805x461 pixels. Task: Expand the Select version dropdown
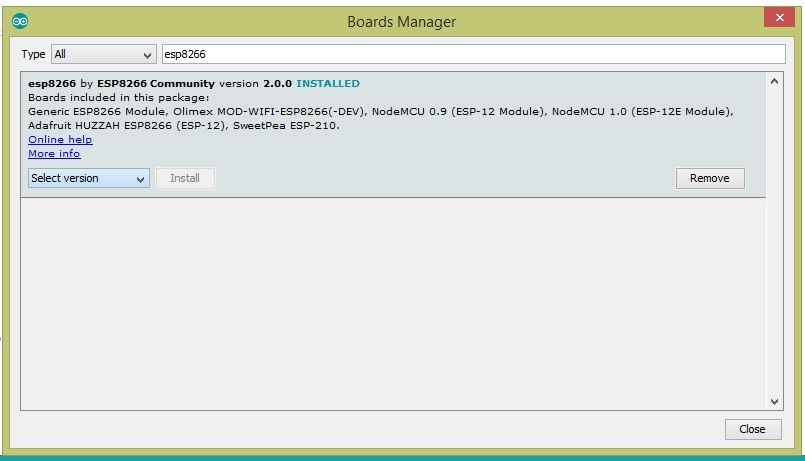89,178
